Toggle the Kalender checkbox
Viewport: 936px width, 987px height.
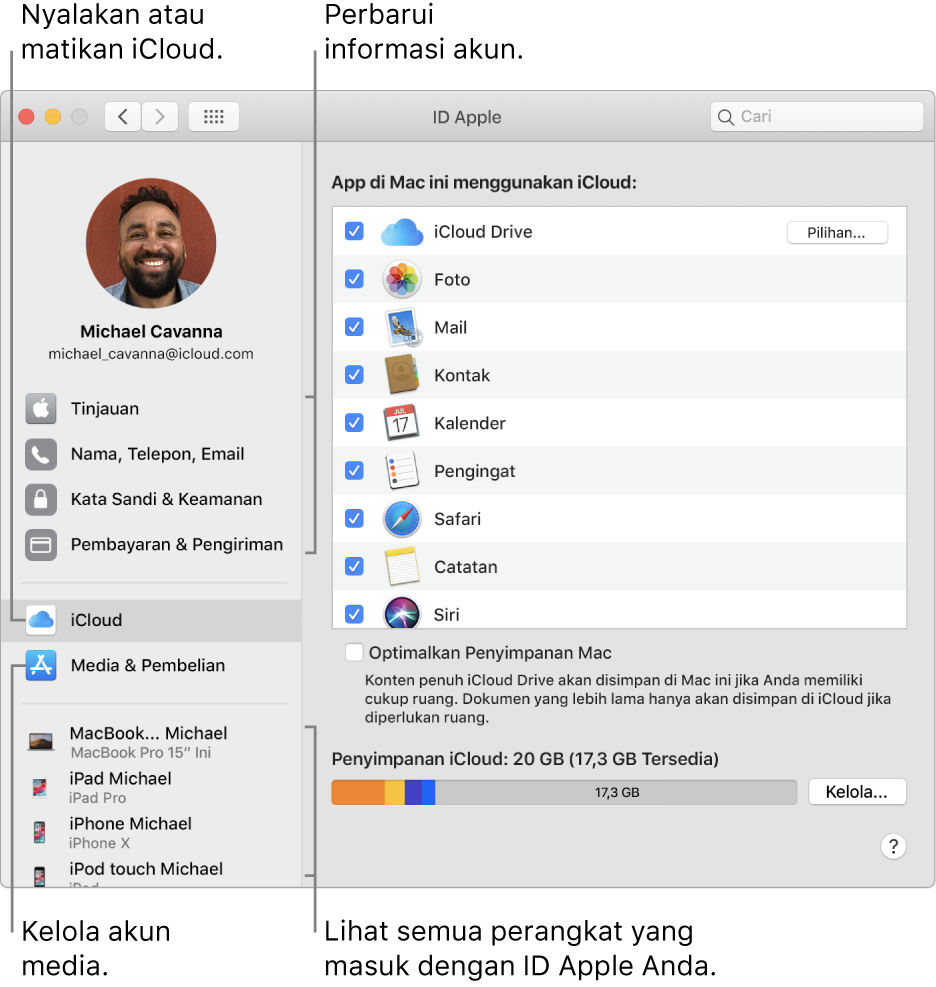click(354, 422)
